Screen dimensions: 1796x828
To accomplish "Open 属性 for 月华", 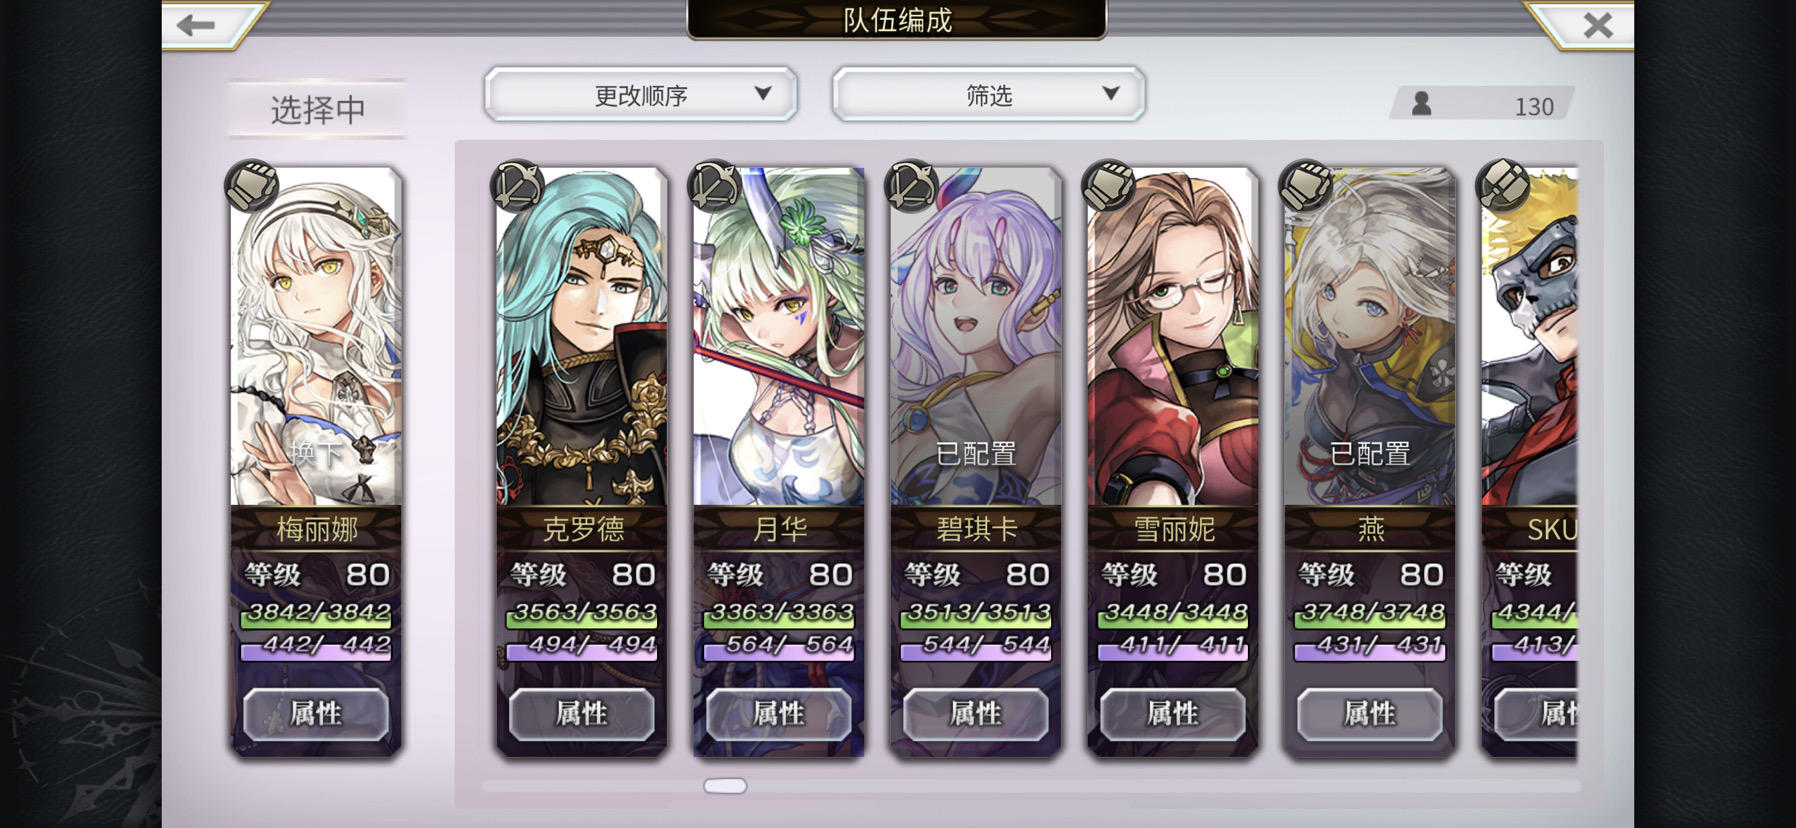I will [x=778, y=714].
